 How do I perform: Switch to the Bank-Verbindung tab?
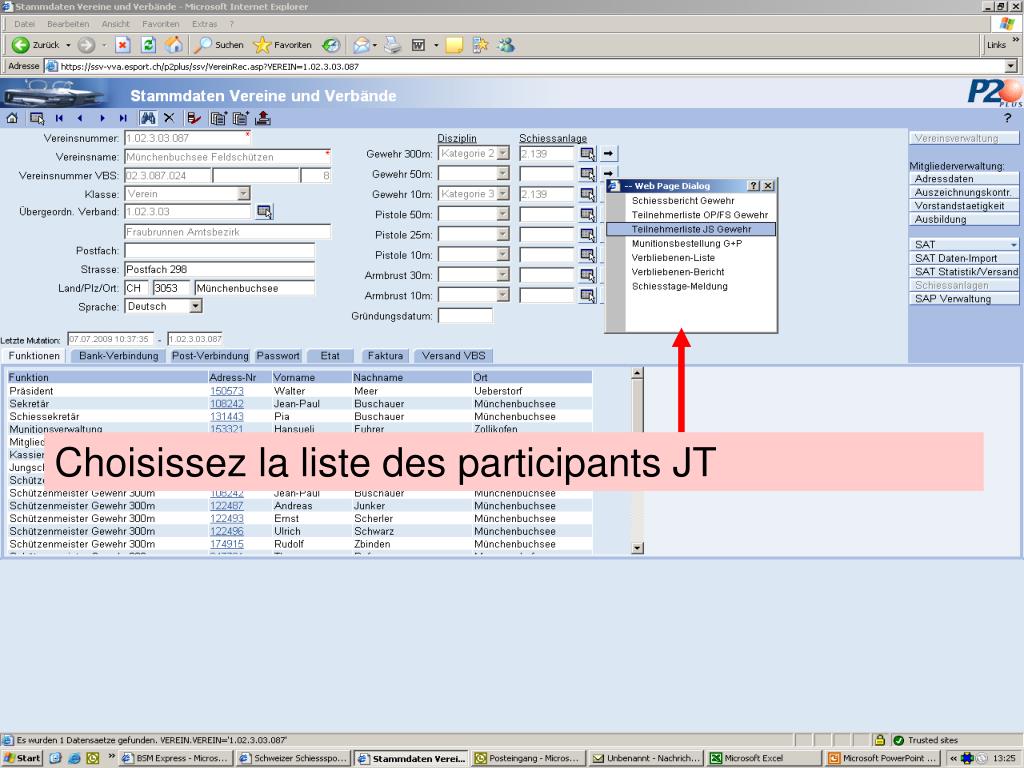(x=118, y=356)
